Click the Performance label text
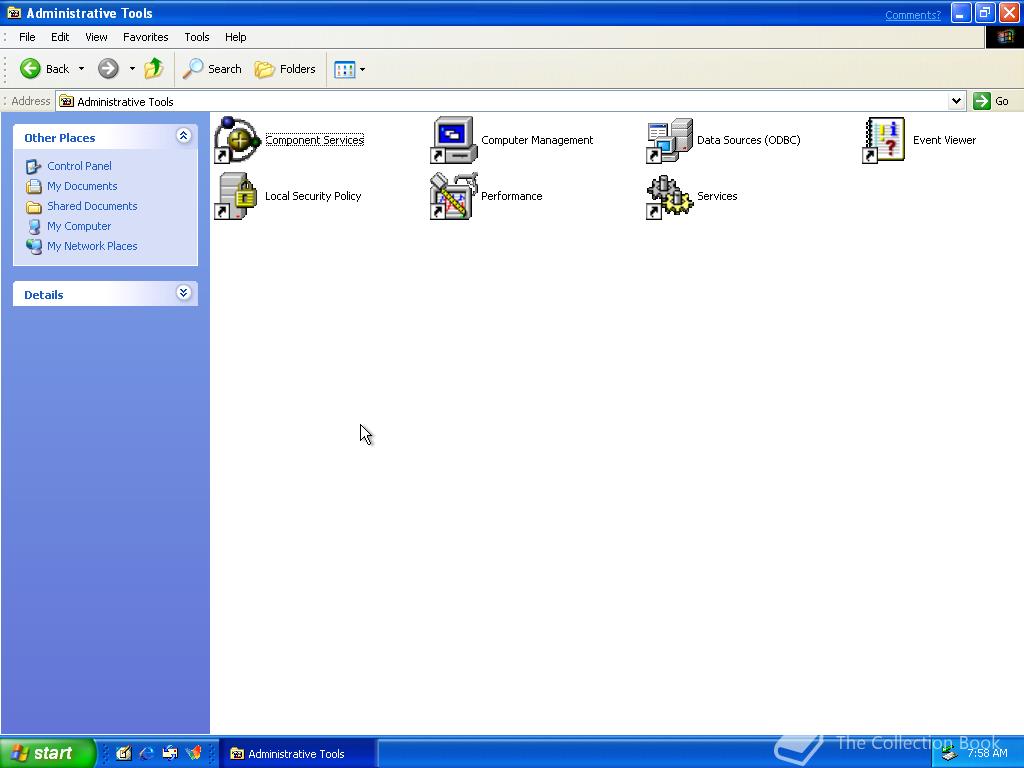Image resolution: width=1024 pixels, height=768 pixels. pyautogui.click(x=511, y=196)
